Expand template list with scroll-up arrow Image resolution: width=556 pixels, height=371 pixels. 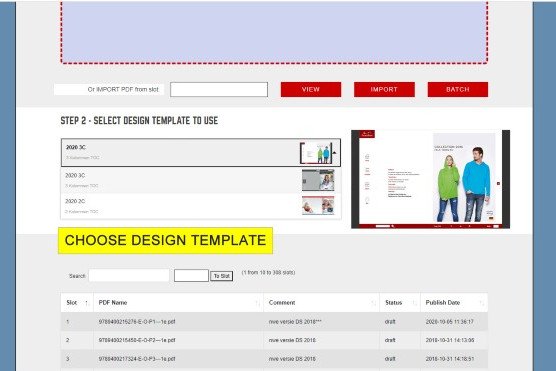(334, 153)
